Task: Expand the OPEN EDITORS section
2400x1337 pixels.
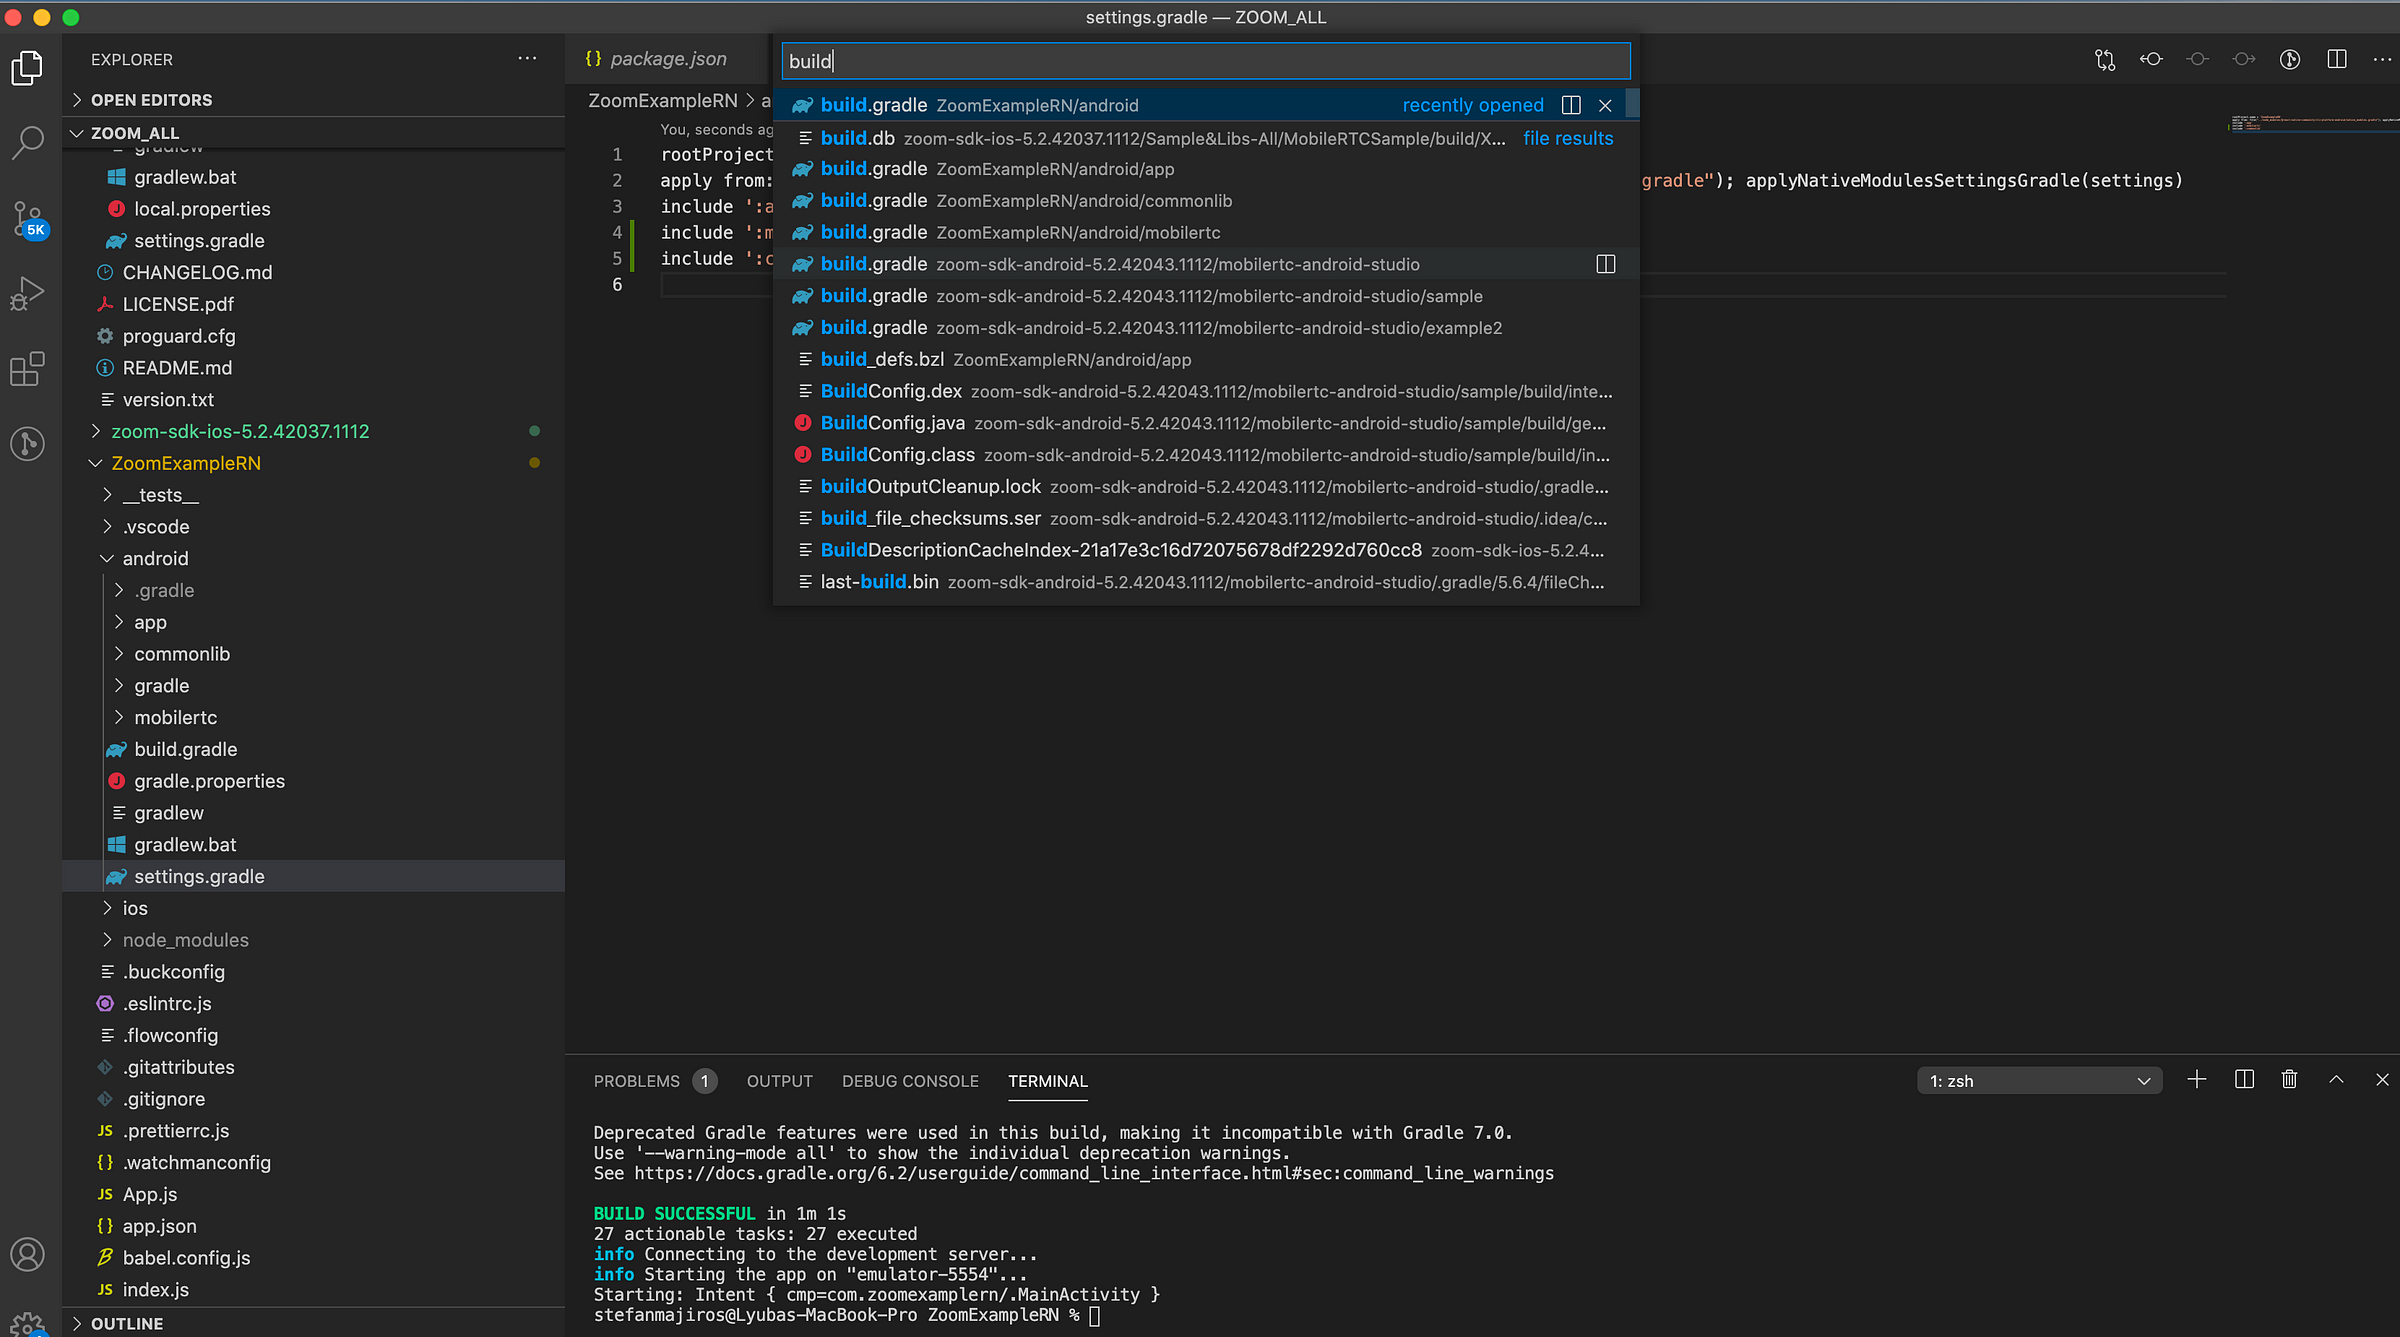Action: 150,100
